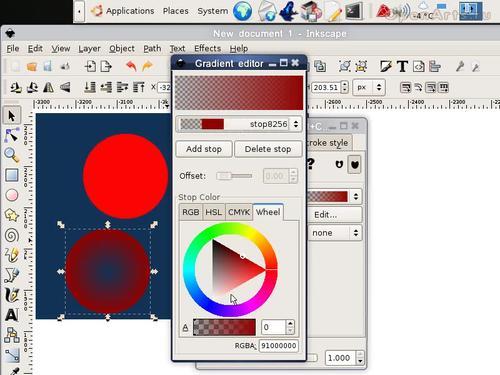Select the Selector arrow tool

(x=12, y=116)
